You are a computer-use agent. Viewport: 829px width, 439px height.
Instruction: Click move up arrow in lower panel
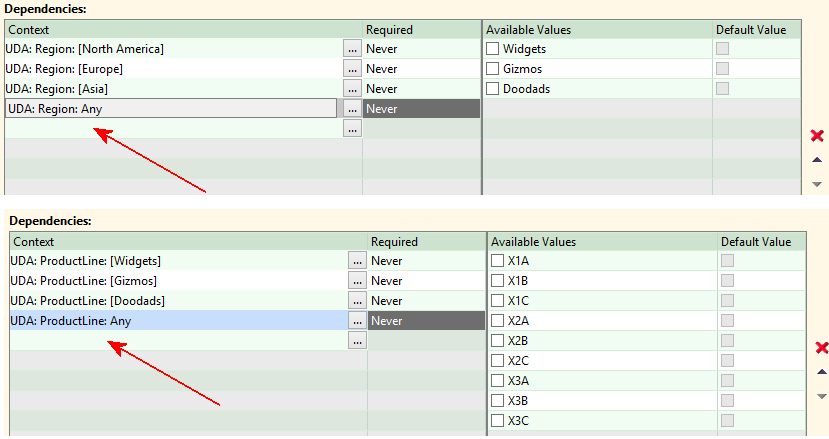point(822,372)
